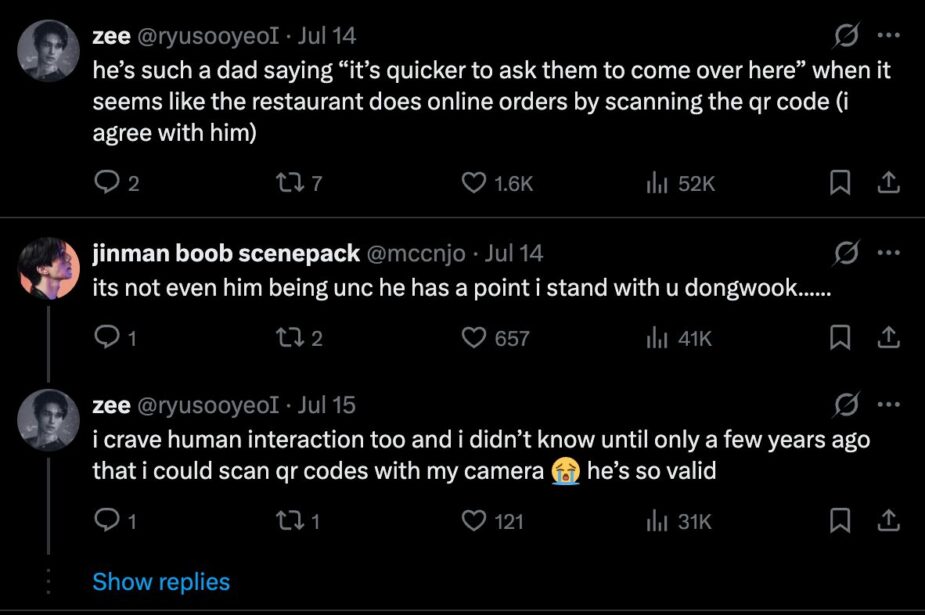This screenshot has height=615, width=925.
Task: Open Jul 15 timestamp on zee's reply
Action: 326,404
